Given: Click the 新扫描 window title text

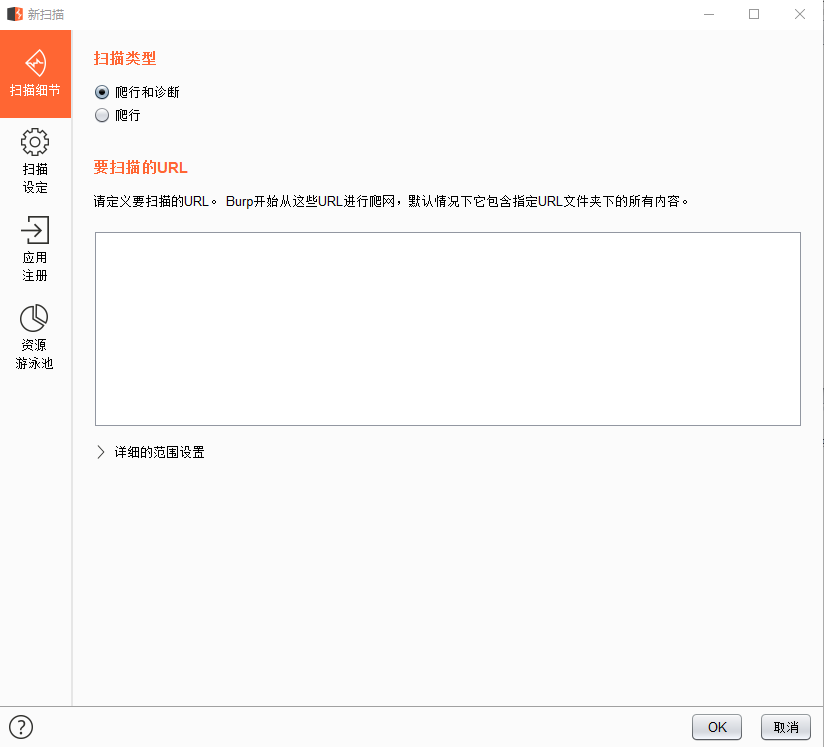Looking at the screenshot, I should pyautogui.click(x=47, y=14).
